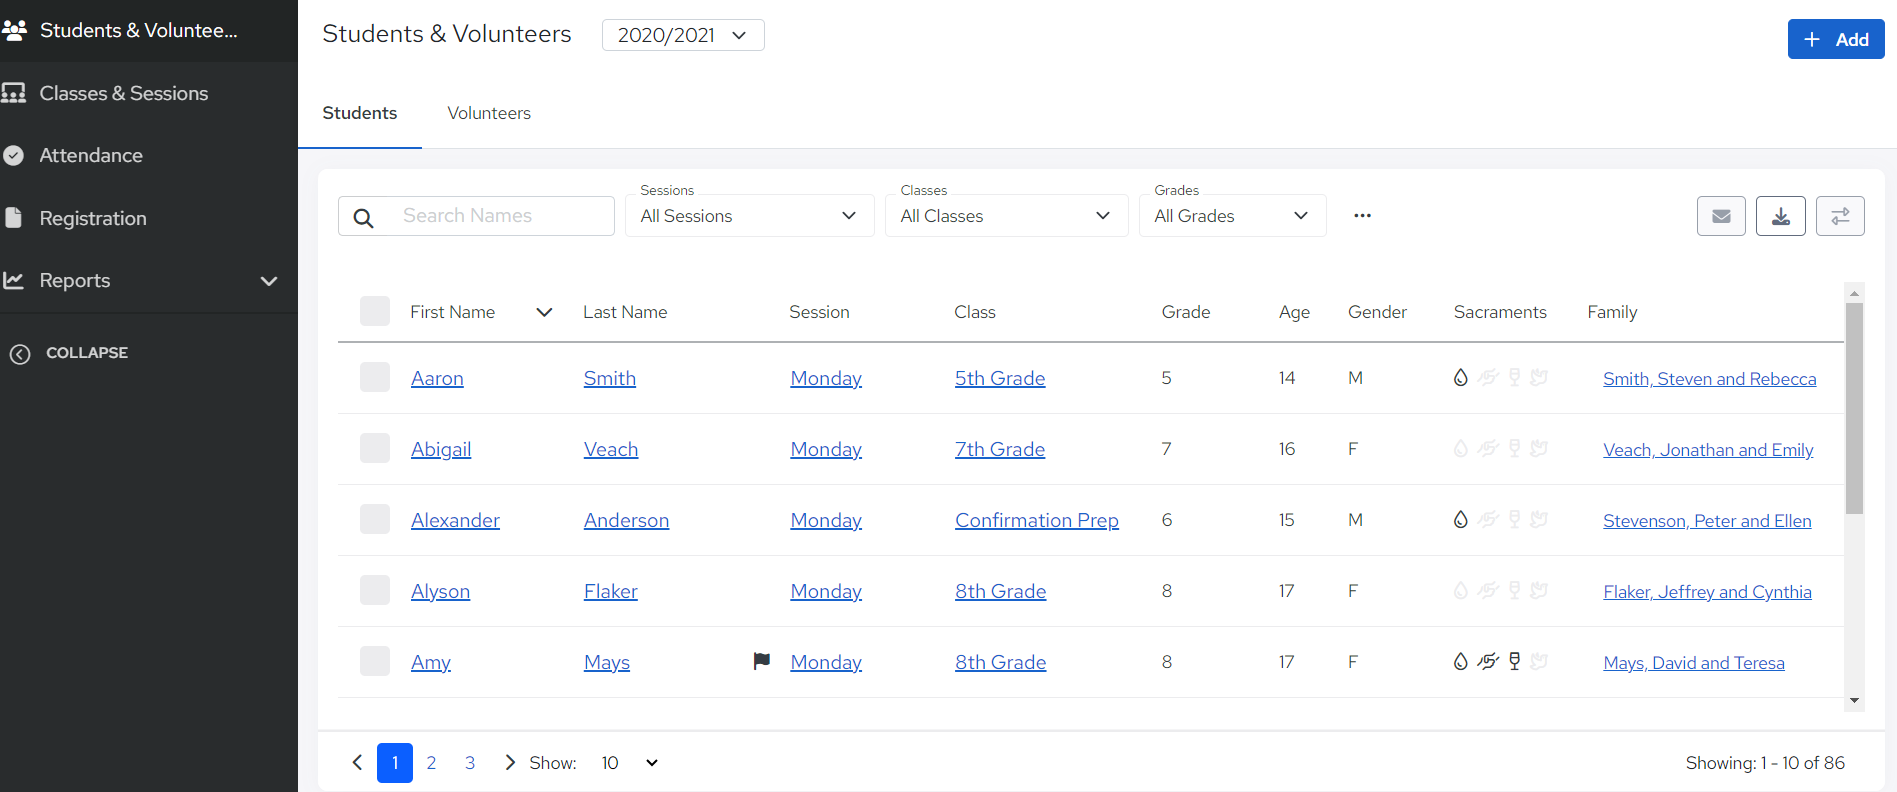Open the Veach last name link

pos(610,449)
